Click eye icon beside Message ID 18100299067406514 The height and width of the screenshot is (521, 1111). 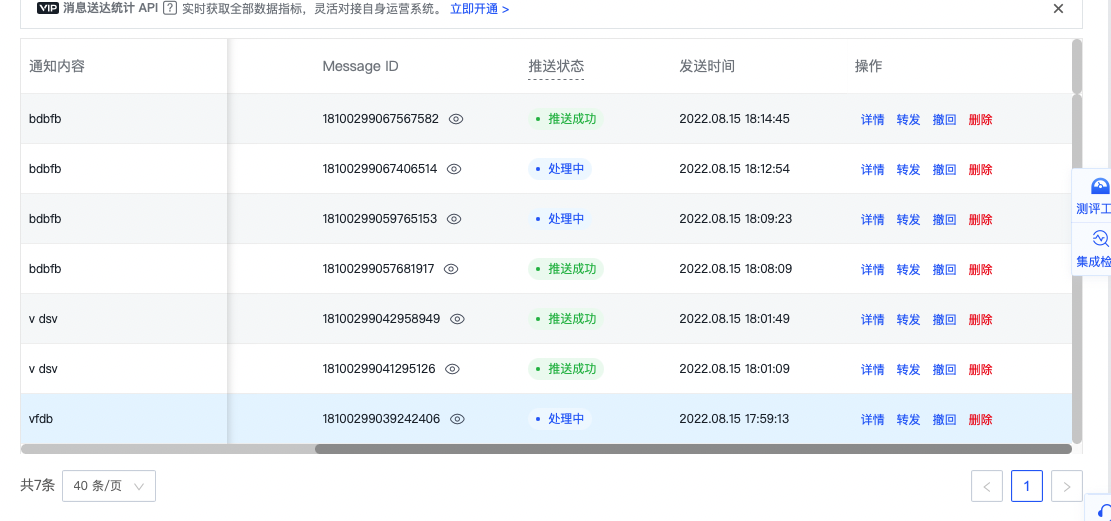pyautogui.click(x=454, y=169)
